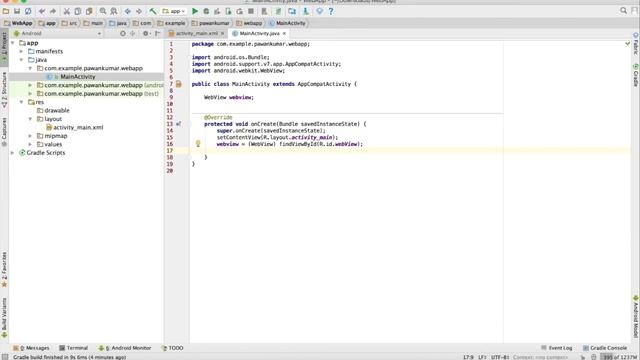Click the UTF-8 encoding selector in status bar
Image resolution: width=640 pixels, height=360 pixels.
point(500,357)
